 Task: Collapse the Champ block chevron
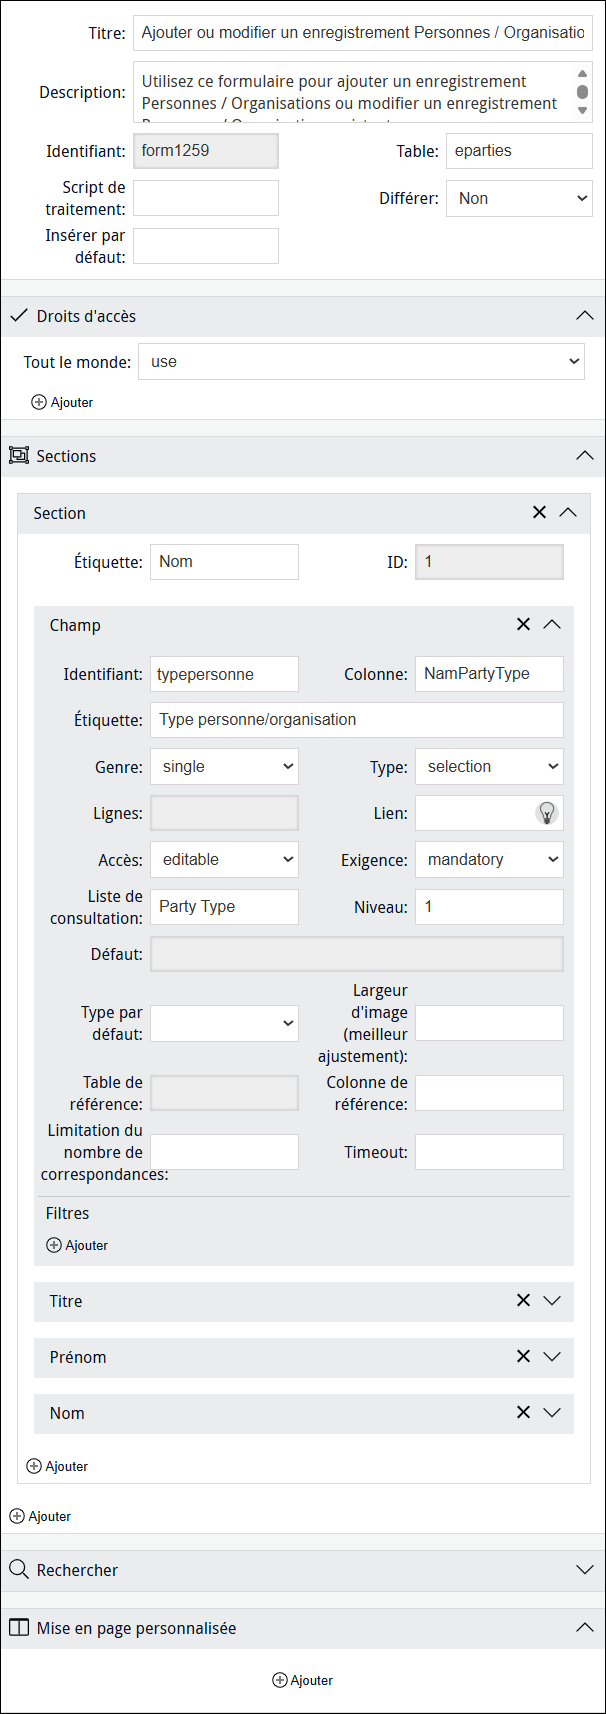coord(552,624)
